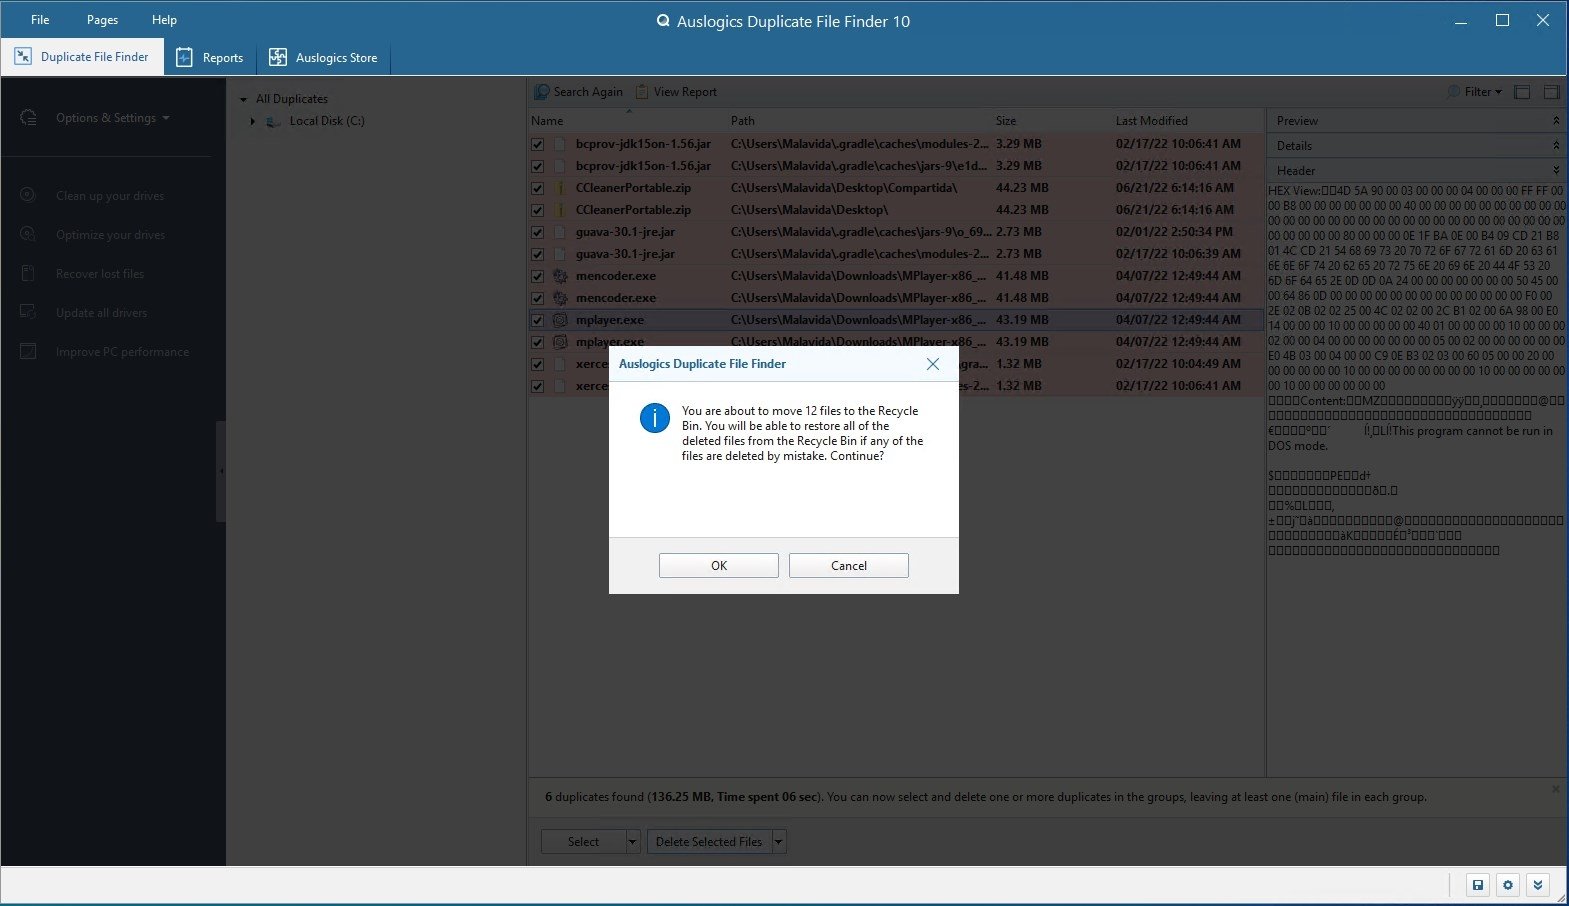
Task: Click the Optimize your drives icon
Action: pos(28,234)
